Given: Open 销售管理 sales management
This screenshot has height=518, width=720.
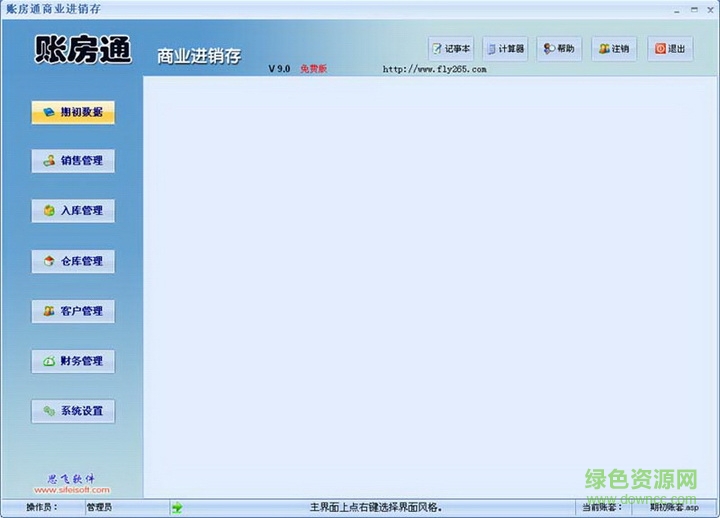Looking at the screenshot, I should [x=73, y=161].
